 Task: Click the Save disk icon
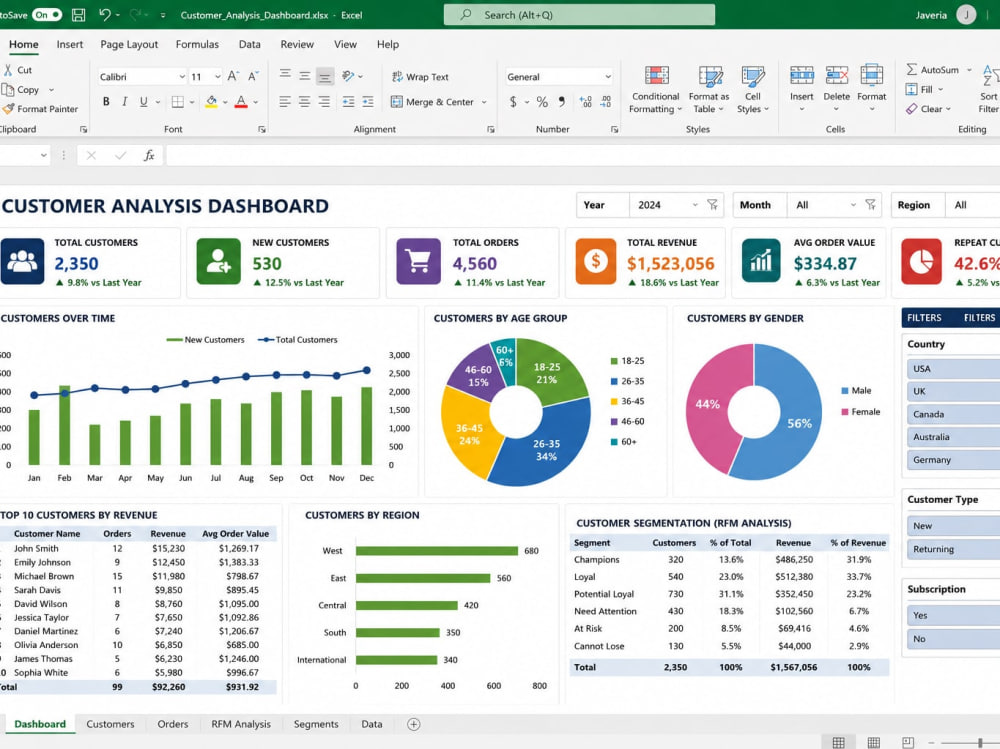click(78, 15)
